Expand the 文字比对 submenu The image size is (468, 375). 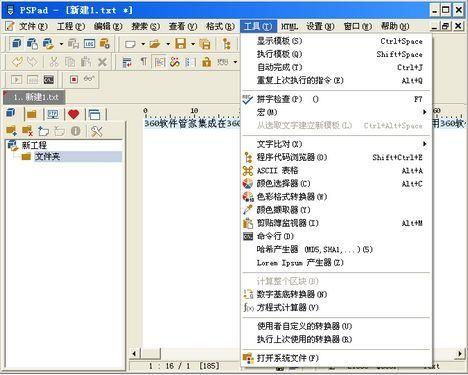tap(336, 144)
